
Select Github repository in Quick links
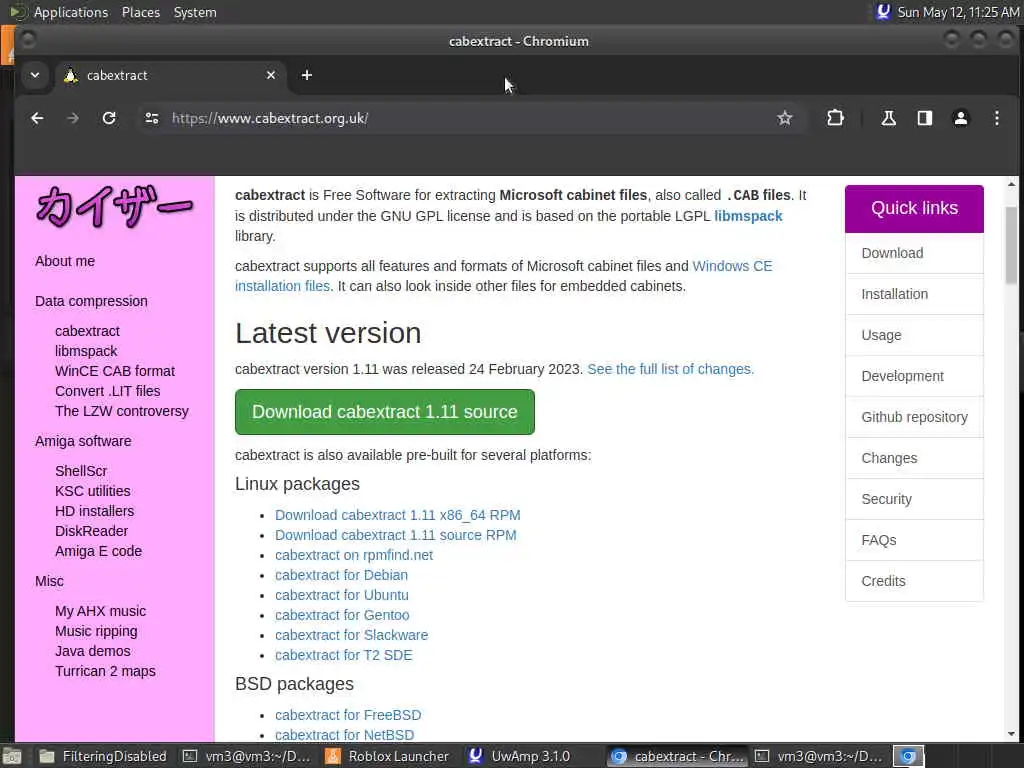(914, 417)
